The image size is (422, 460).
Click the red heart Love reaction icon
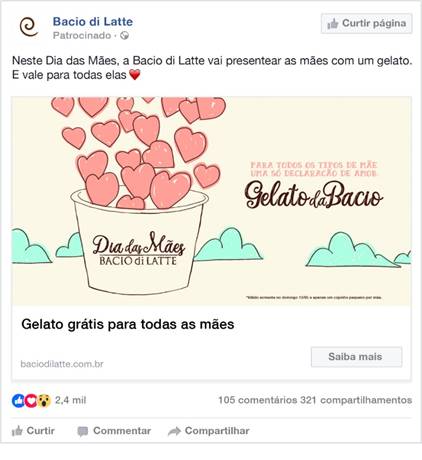tap(31, 401)
